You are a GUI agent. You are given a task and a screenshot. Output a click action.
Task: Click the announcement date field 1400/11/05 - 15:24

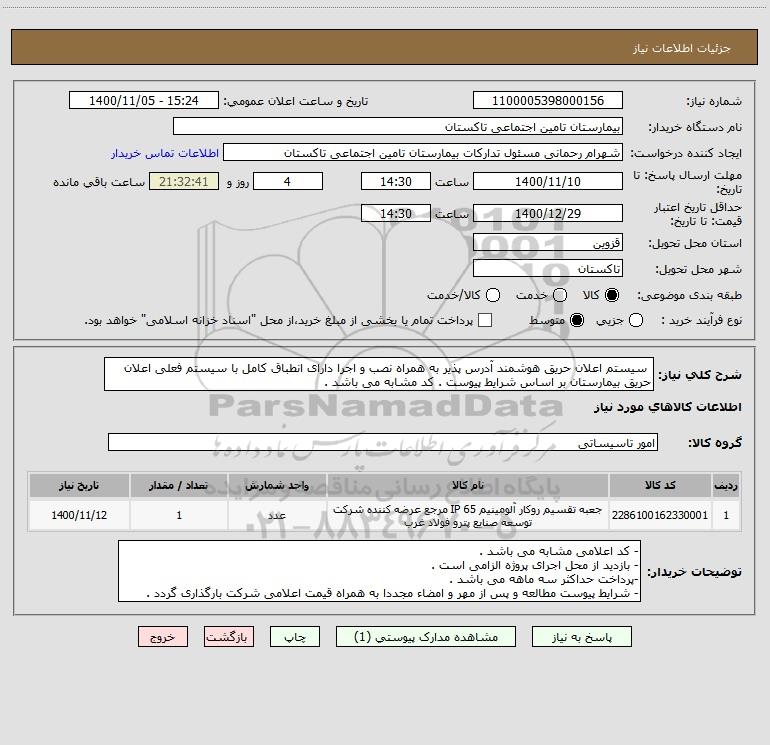tap(144, 101)
